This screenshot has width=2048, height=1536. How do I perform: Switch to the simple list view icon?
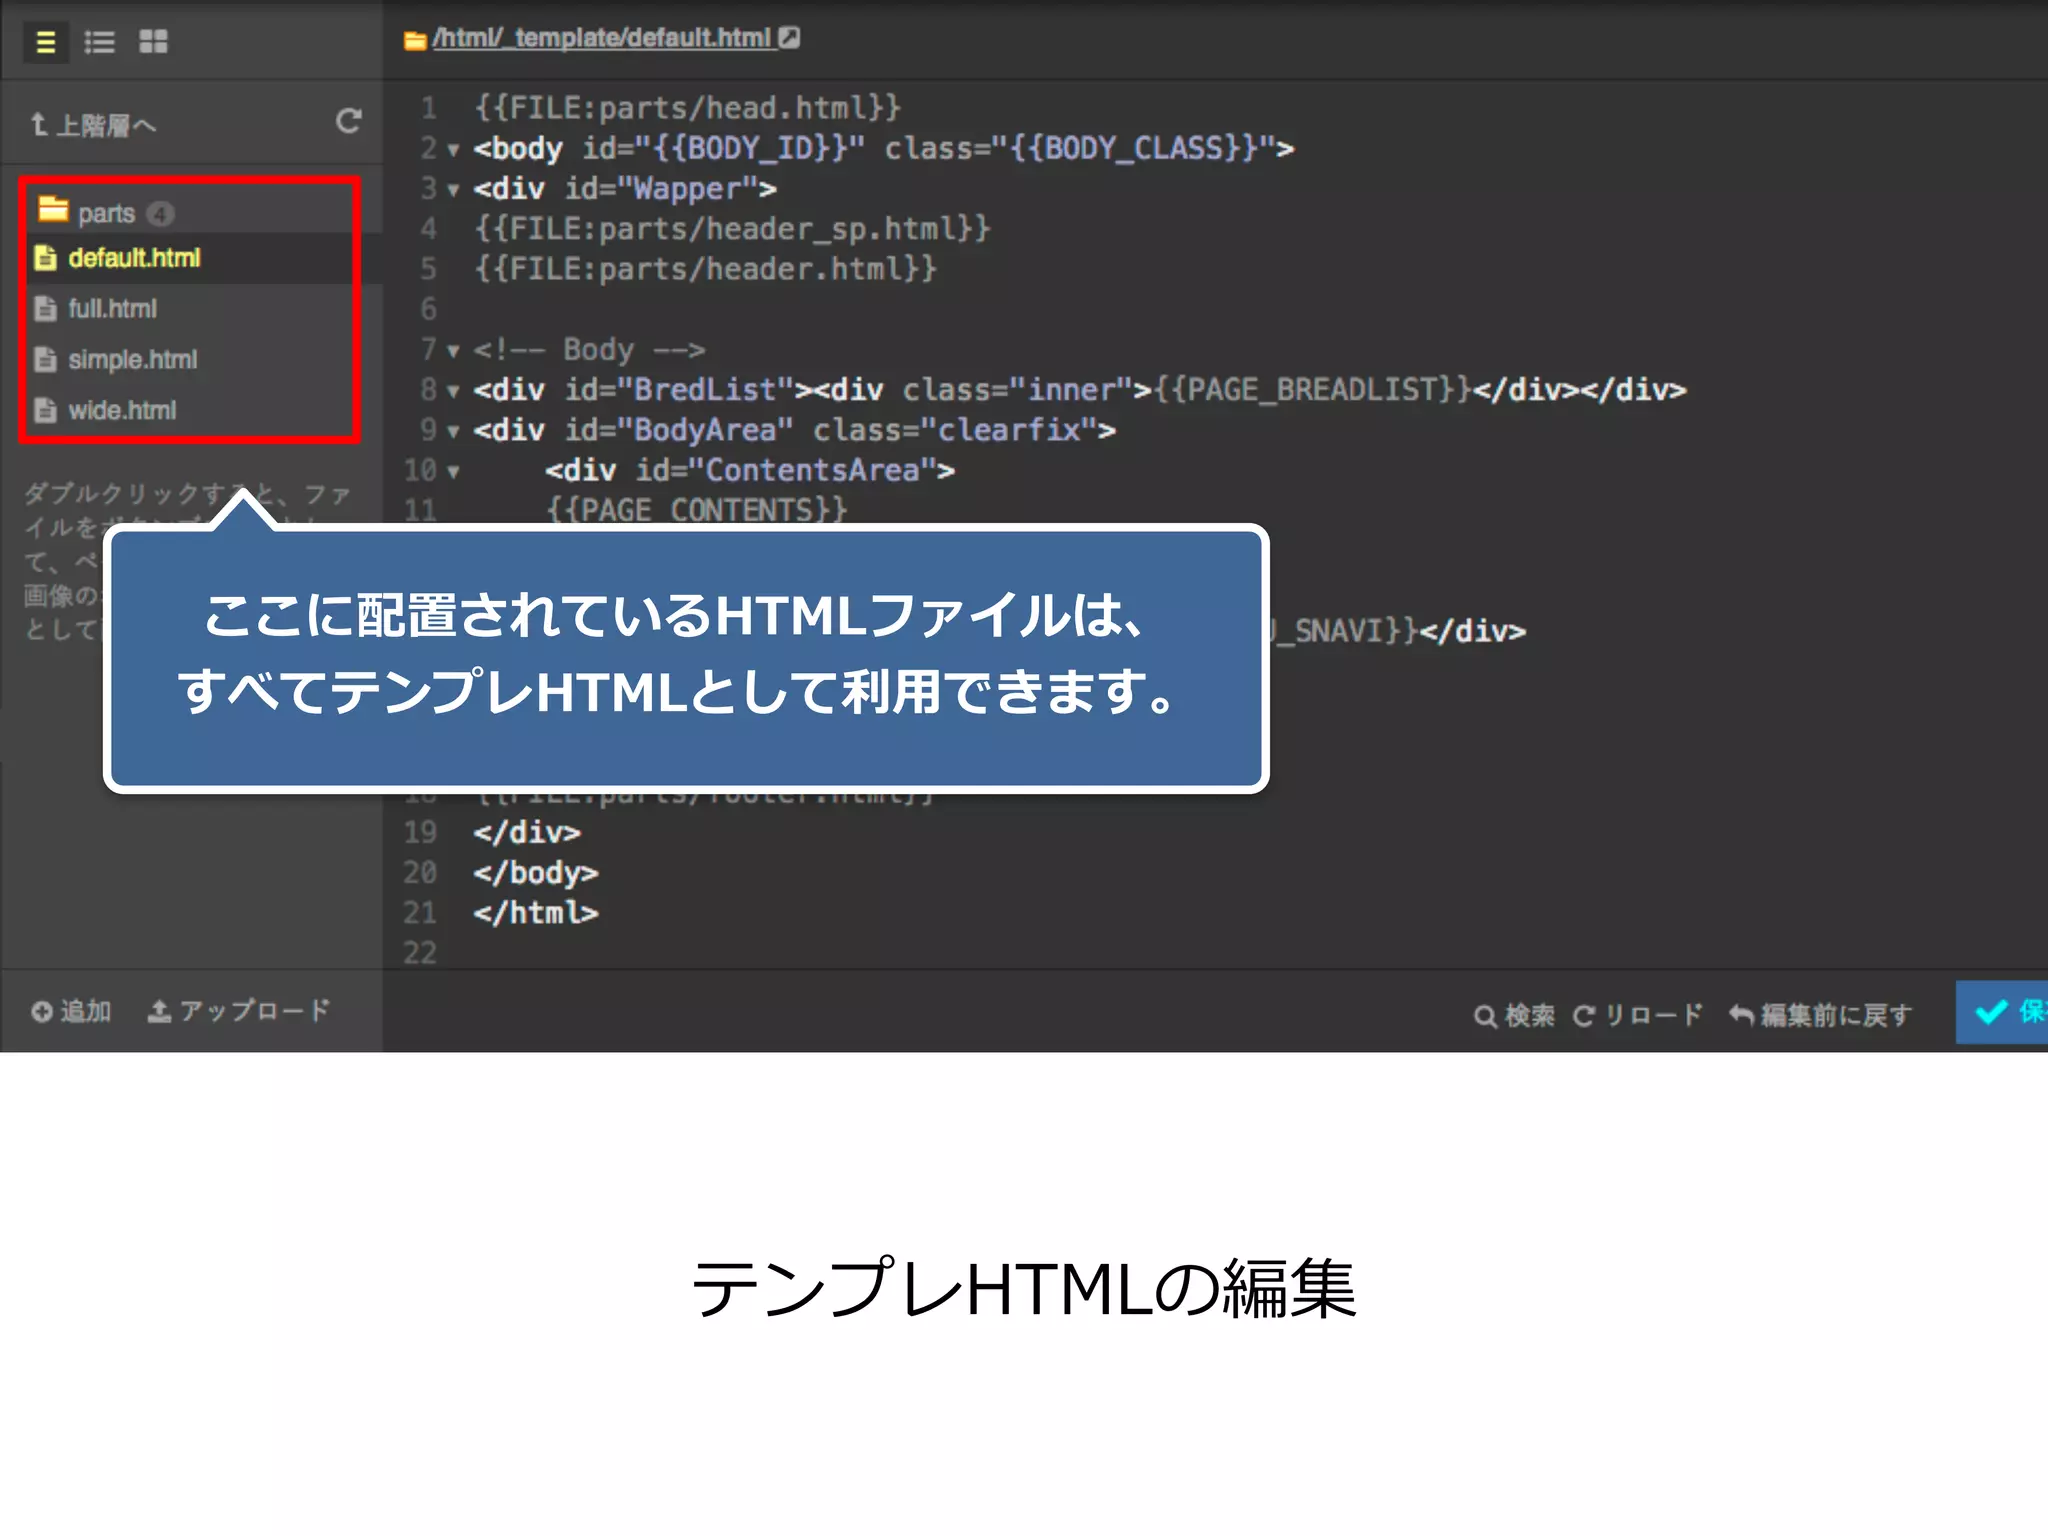click(x=46, y=42)
